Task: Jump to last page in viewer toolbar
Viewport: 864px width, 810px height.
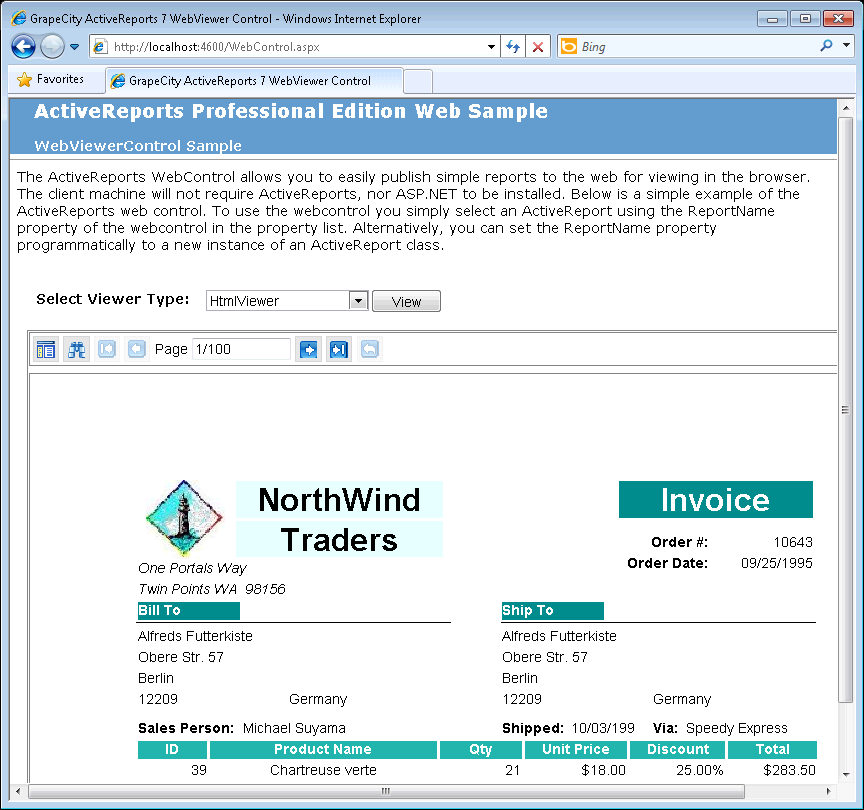Action: click(x=339, y=349)
